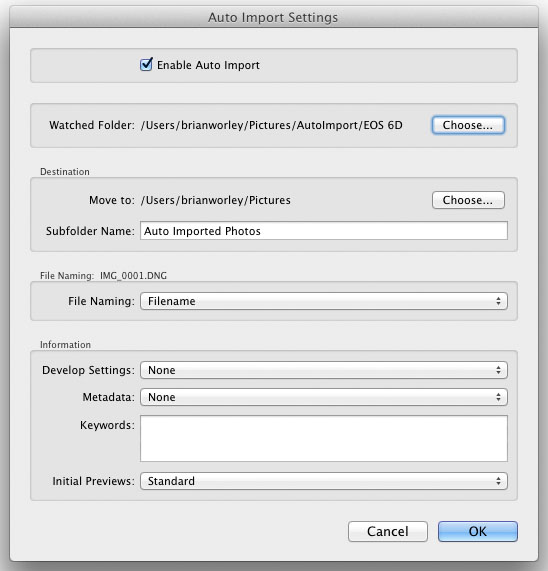Viewport: 548px width, 571px height.
Task: Click into the Subfolder Name field
Action: pos(324,231)
